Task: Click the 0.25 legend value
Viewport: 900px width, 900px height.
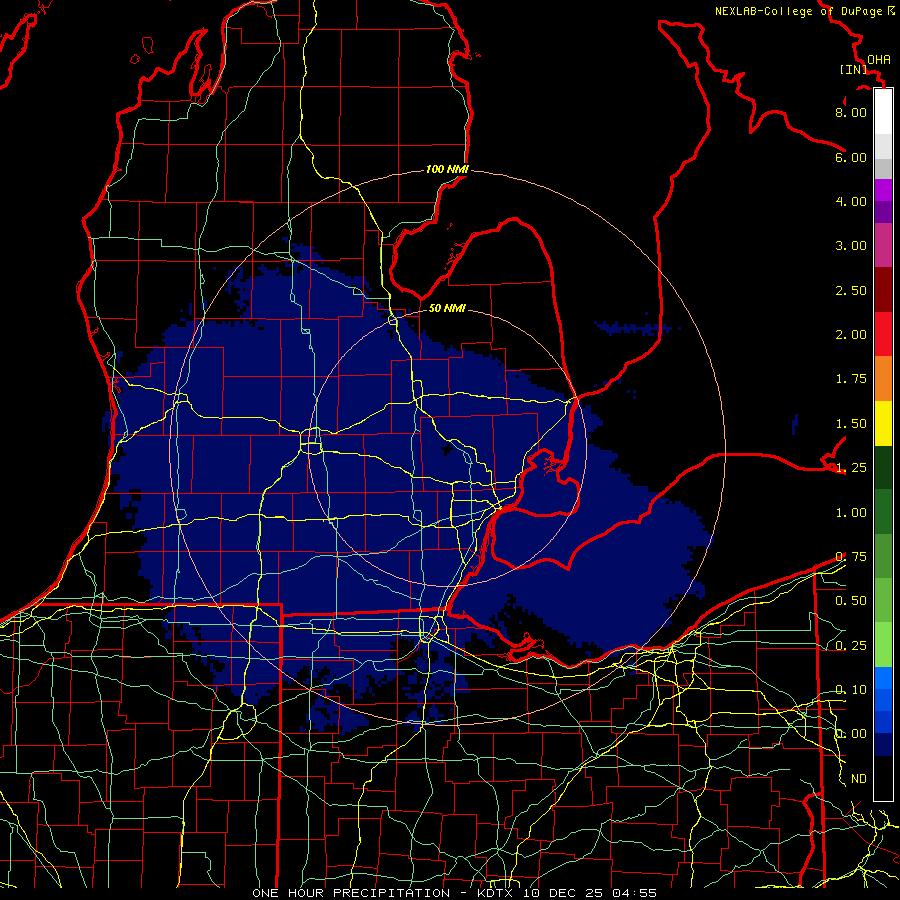Action: 851,646
